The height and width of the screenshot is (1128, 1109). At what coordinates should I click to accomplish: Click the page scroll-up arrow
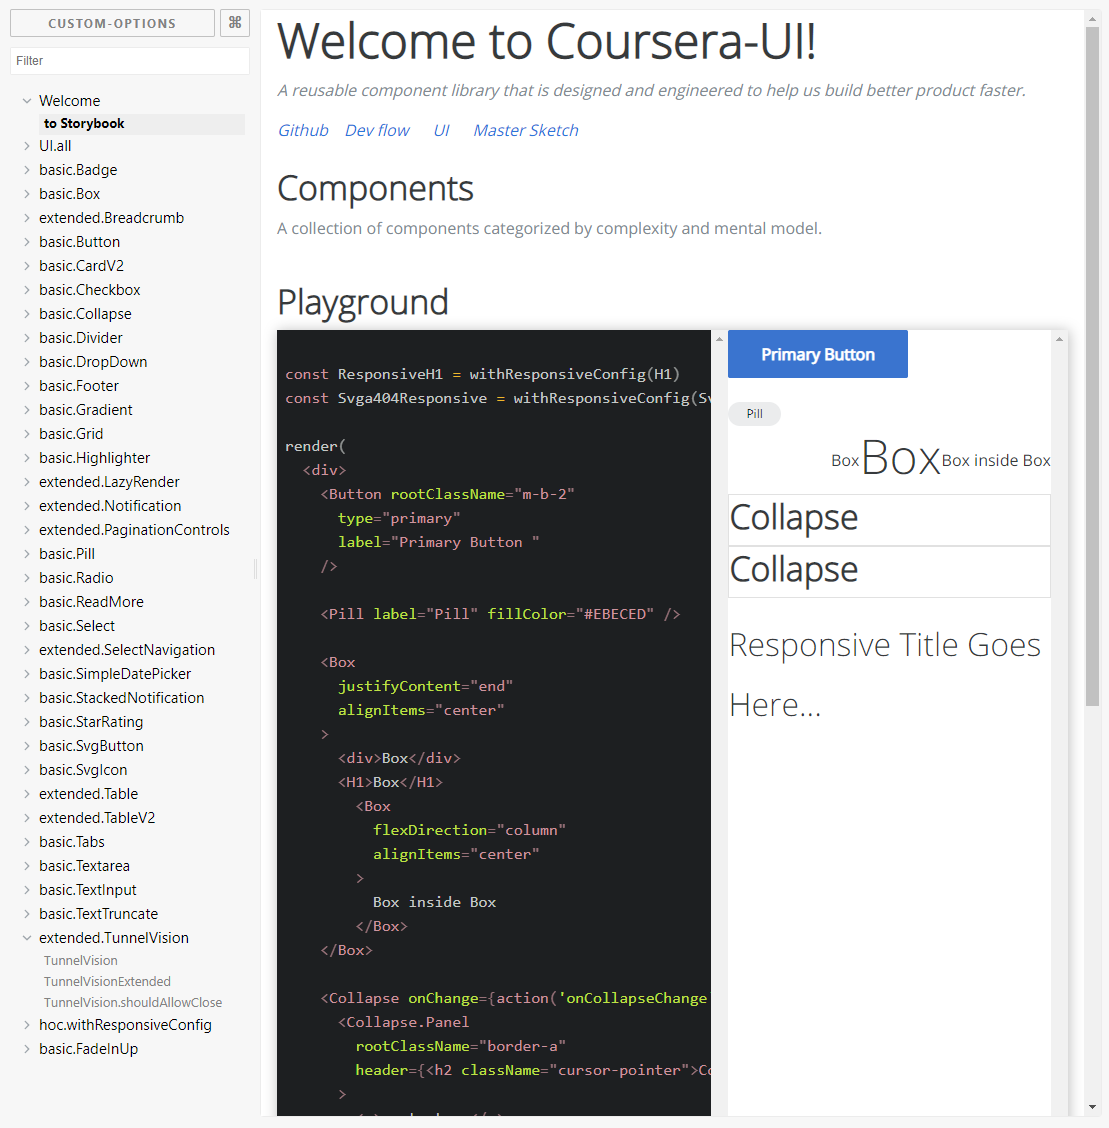click(1092, 19)
